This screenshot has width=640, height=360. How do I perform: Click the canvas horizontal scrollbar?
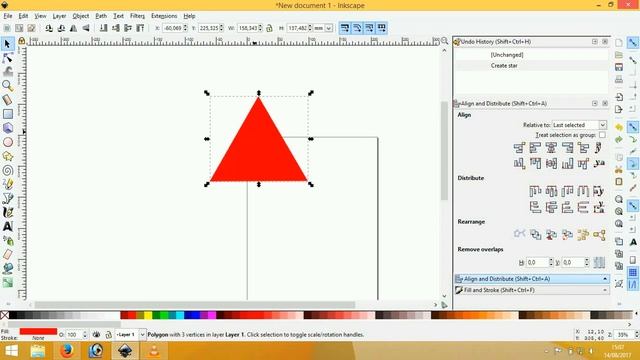tap(195, 304)
